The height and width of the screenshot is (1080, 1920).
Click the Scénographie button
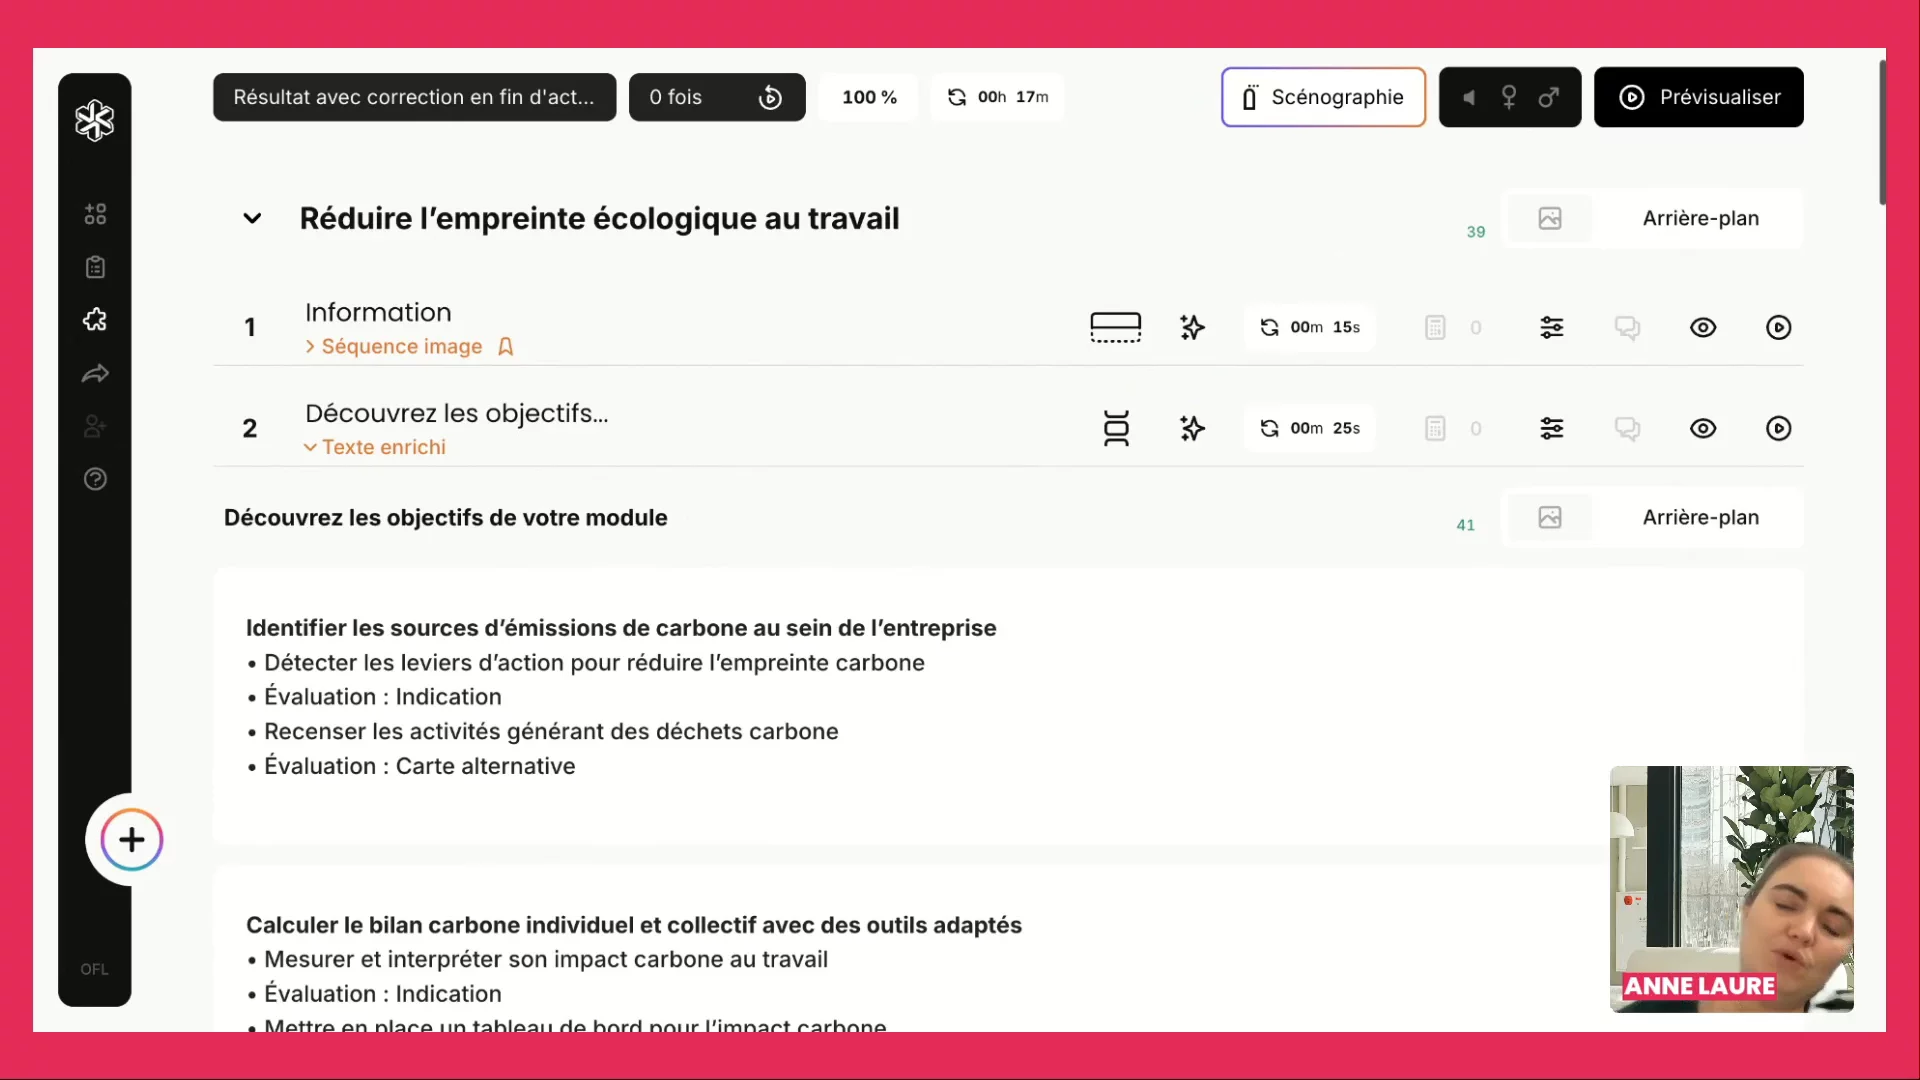(1322, 97)
